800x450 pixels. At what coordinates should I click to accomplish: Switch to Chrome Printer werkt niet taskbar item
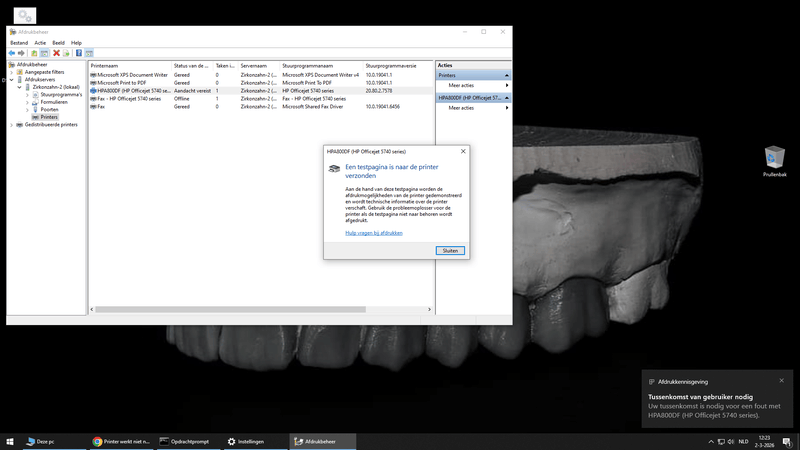coord(122,442)
